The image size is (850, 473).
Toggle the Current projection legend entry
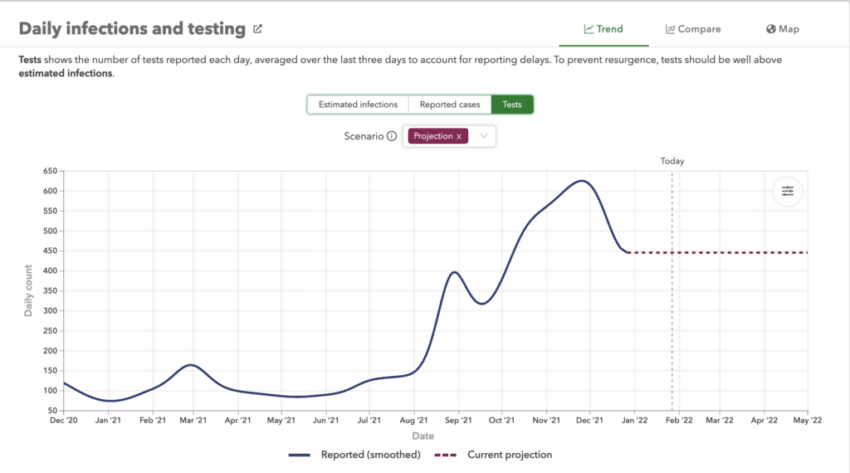(509, 455)
